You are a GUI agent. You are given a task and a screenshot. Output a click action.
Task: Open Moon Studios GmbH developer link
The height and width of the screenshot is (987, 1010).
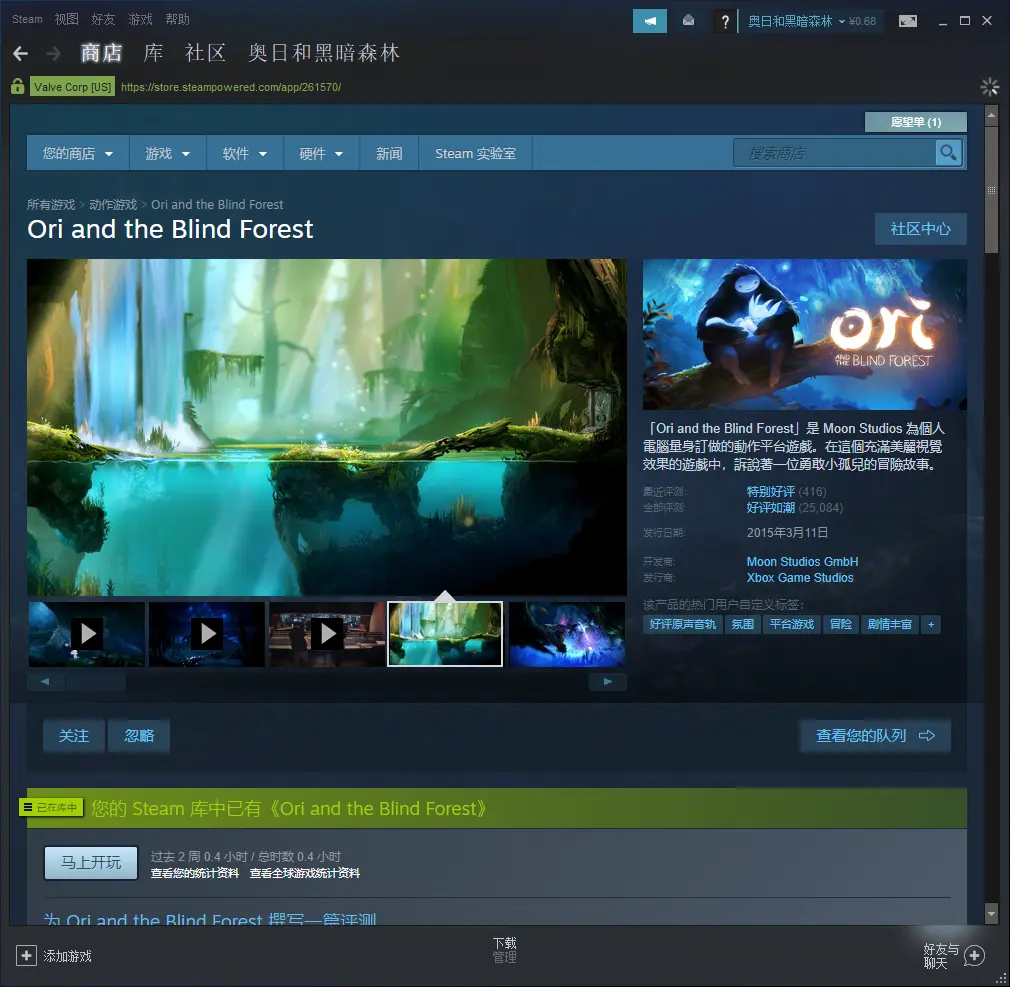pyautogui.click(x=802, y=562)
